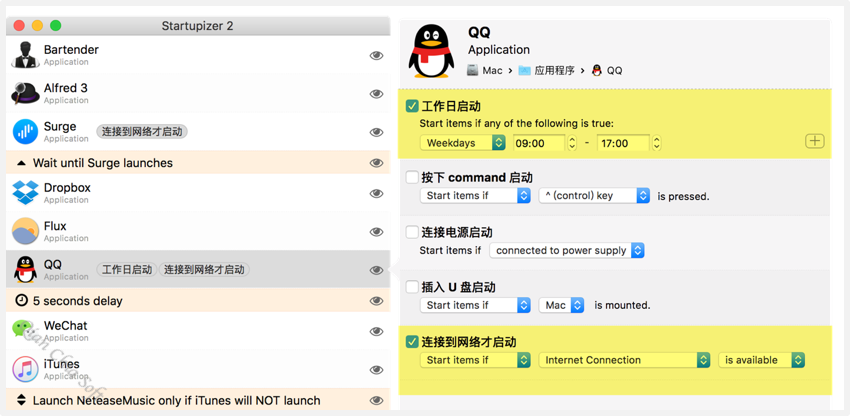Click the clock icon on 5 seconds delay
Screen dimensions: 850x416
click(21, 301)
